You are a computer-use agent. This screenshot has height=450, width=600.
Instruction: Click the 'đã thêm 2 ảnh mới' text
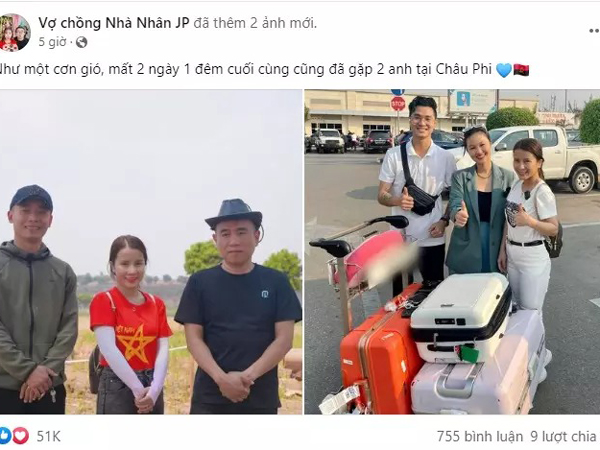coord(255,23)
